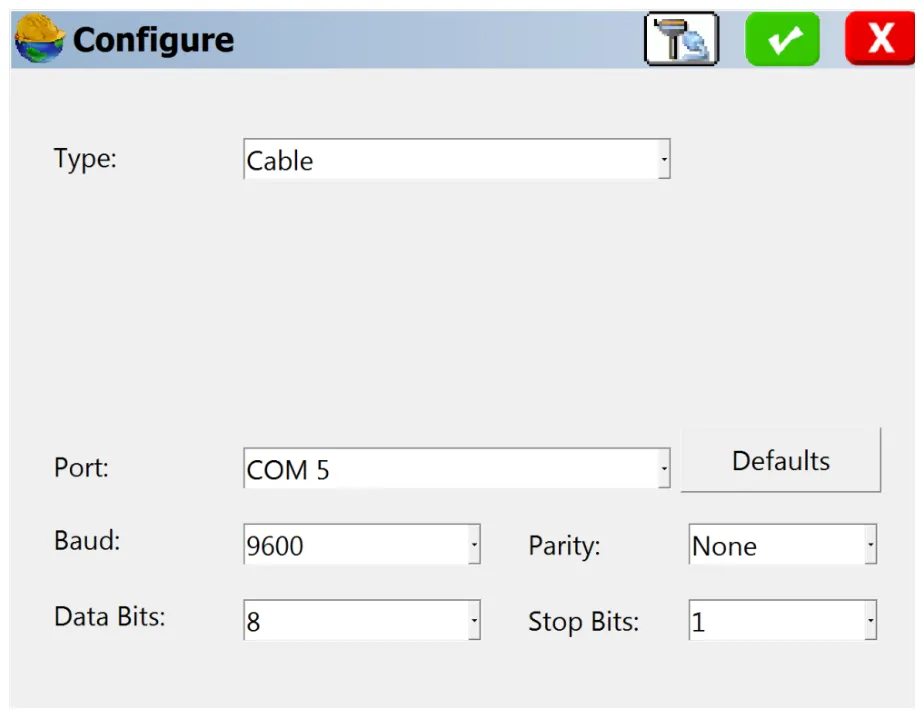923x717 pixels.
Task: Open the Baud dropdown showing 9600
Action: (362, 545)
